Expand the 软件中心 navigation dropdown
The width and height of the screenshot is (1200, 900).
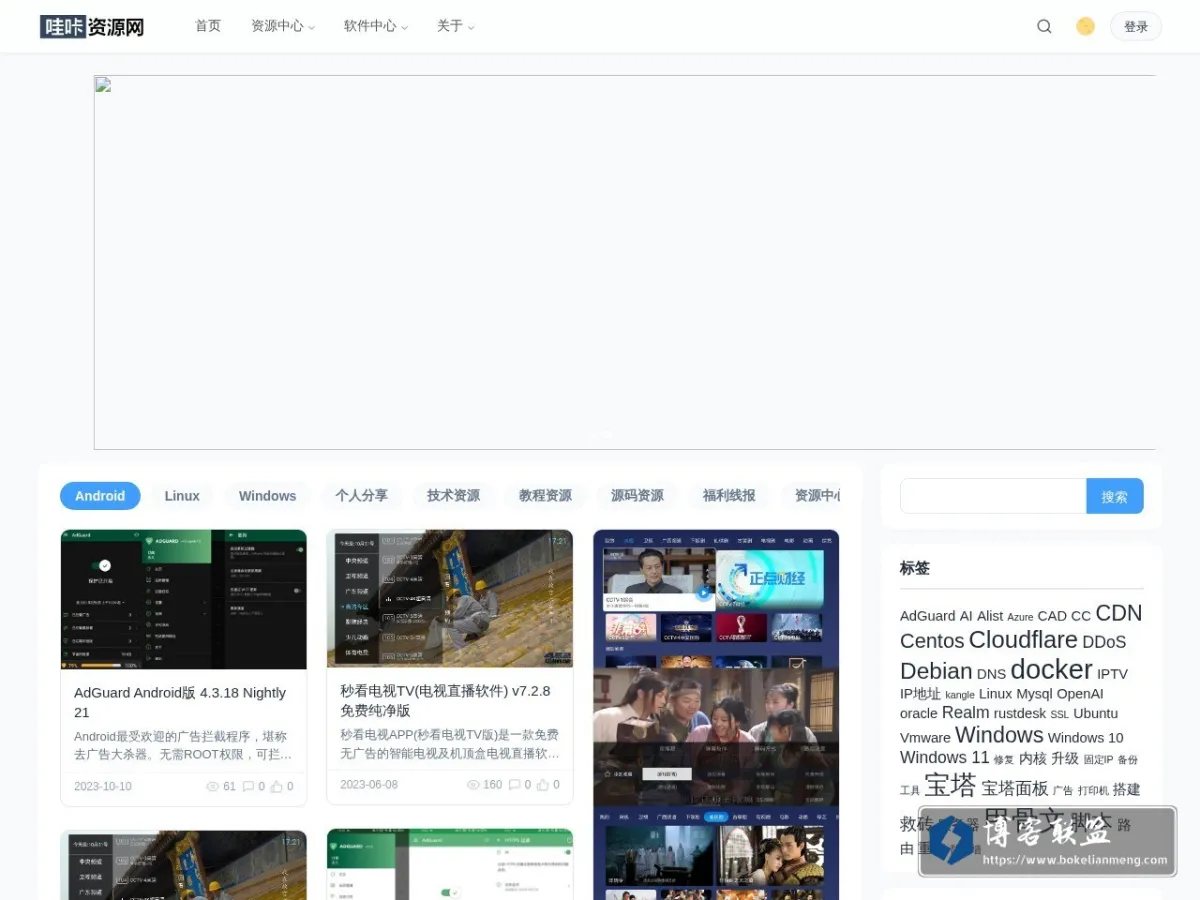(376, 26)
